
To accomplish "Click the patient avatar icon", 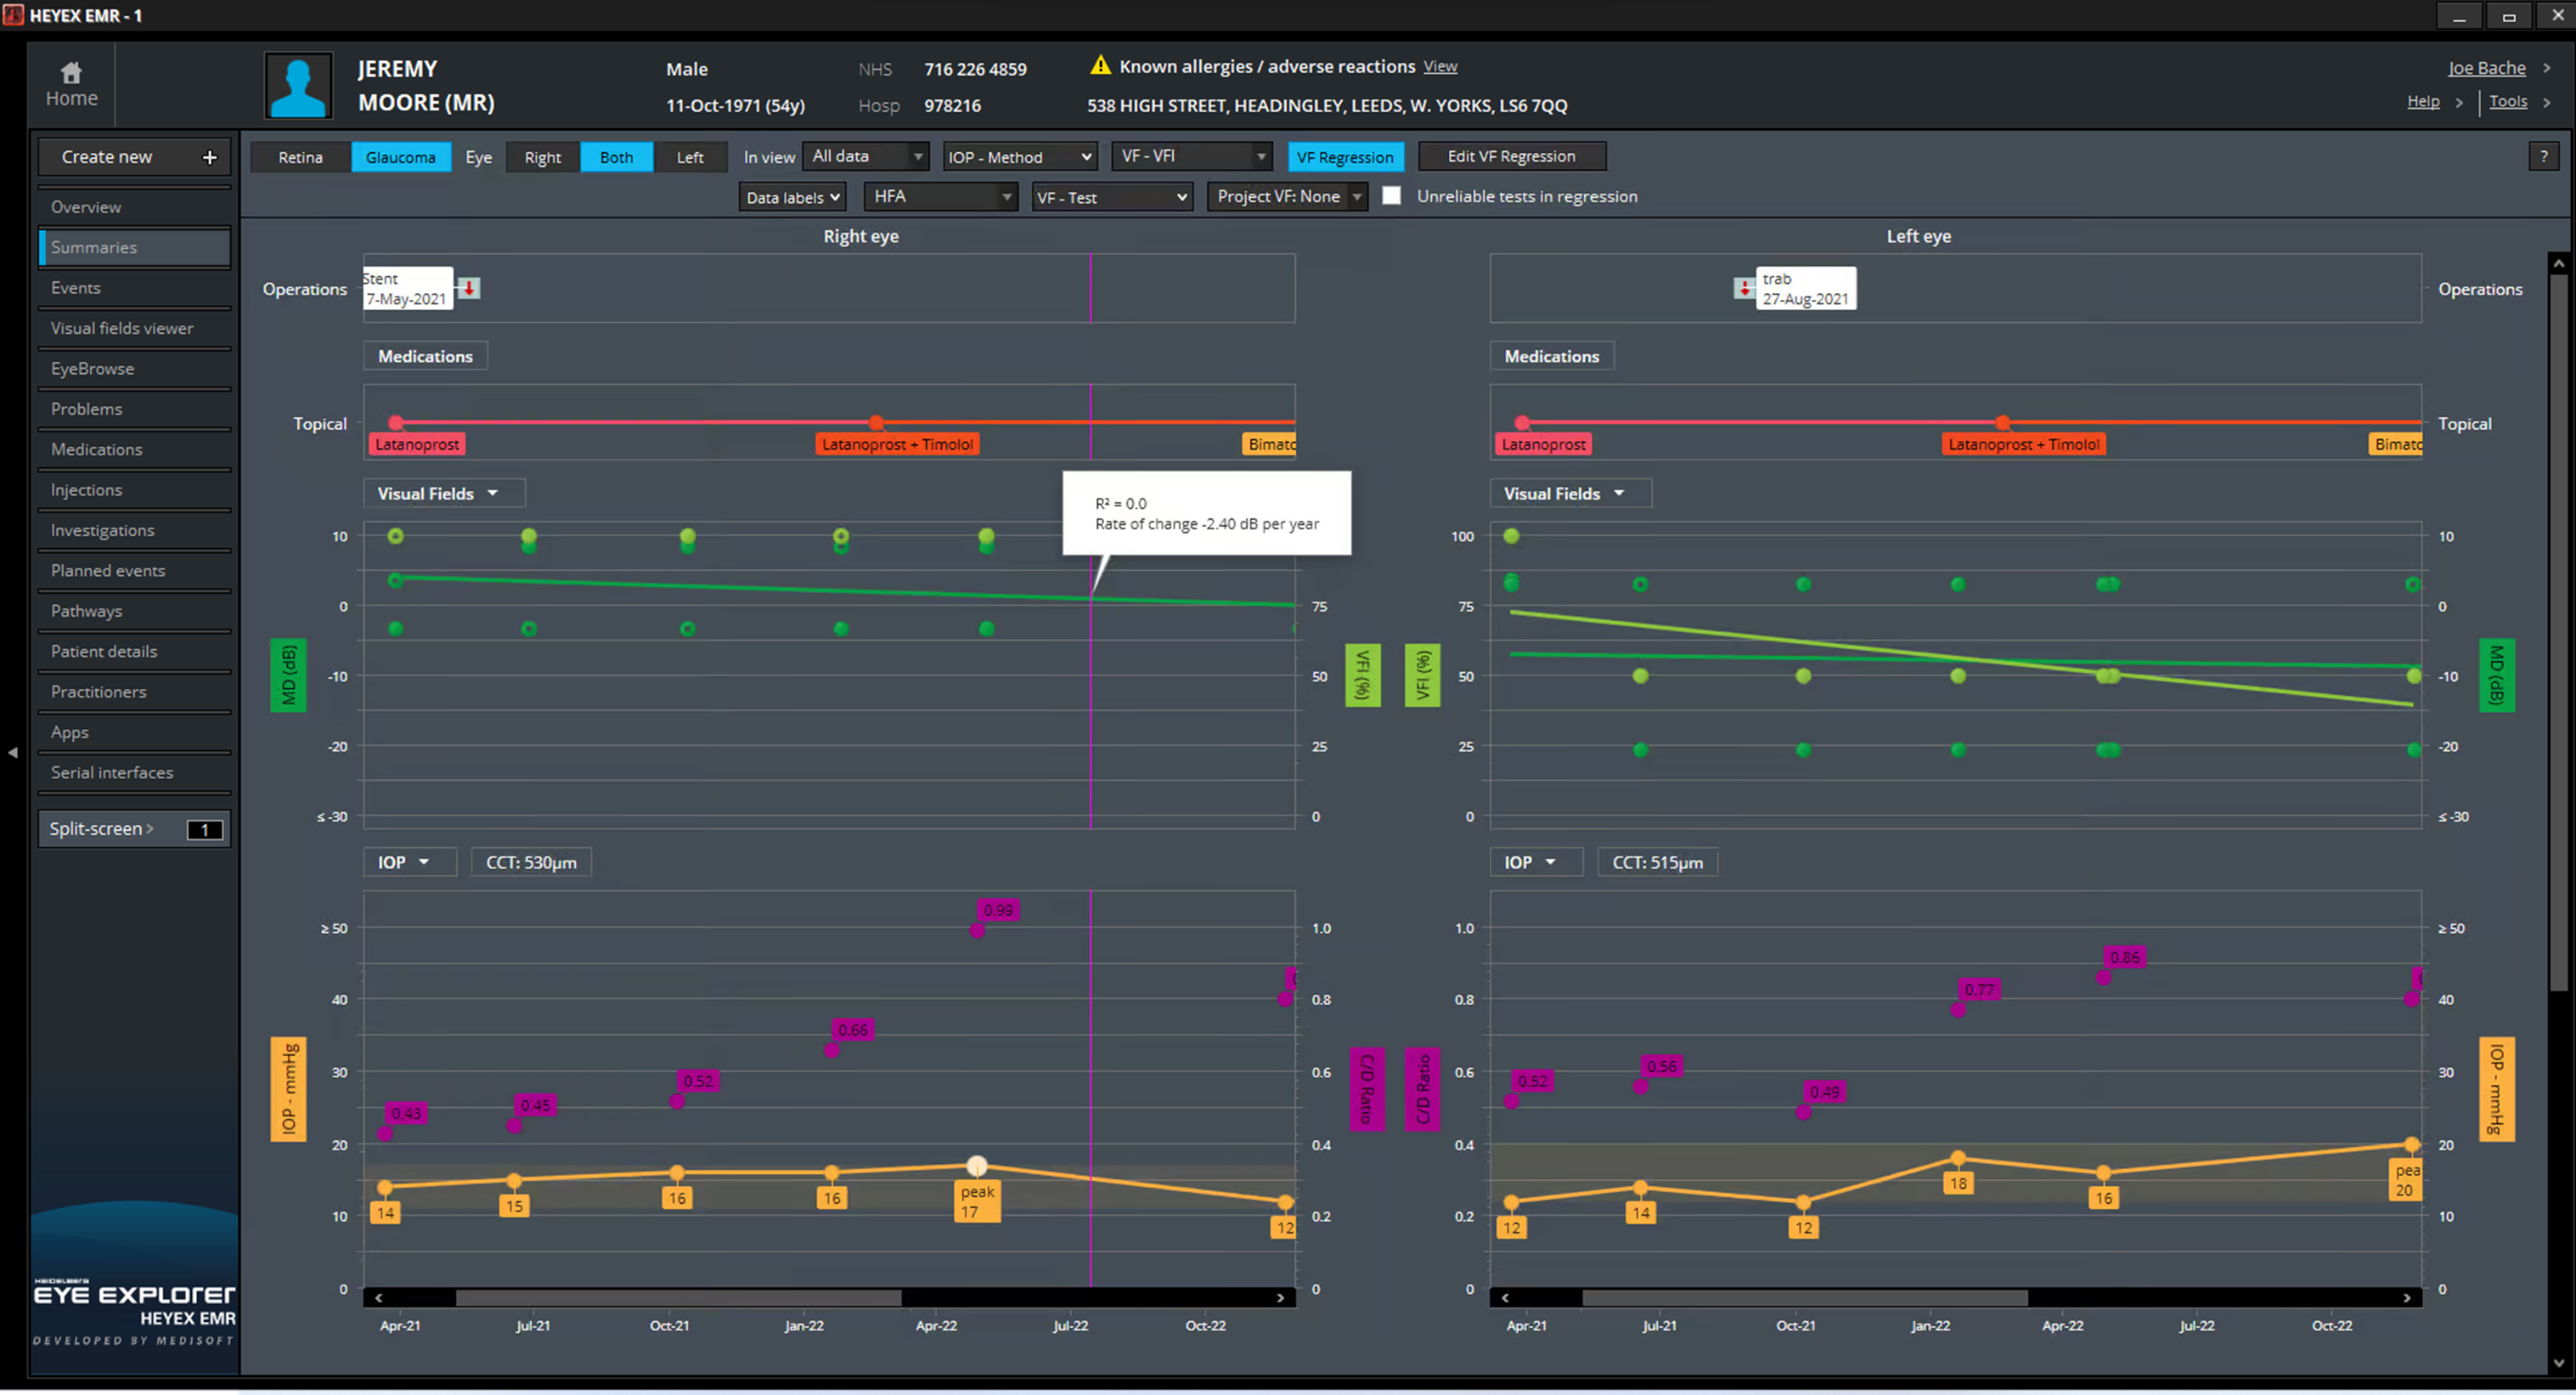I will coord(298,87).
